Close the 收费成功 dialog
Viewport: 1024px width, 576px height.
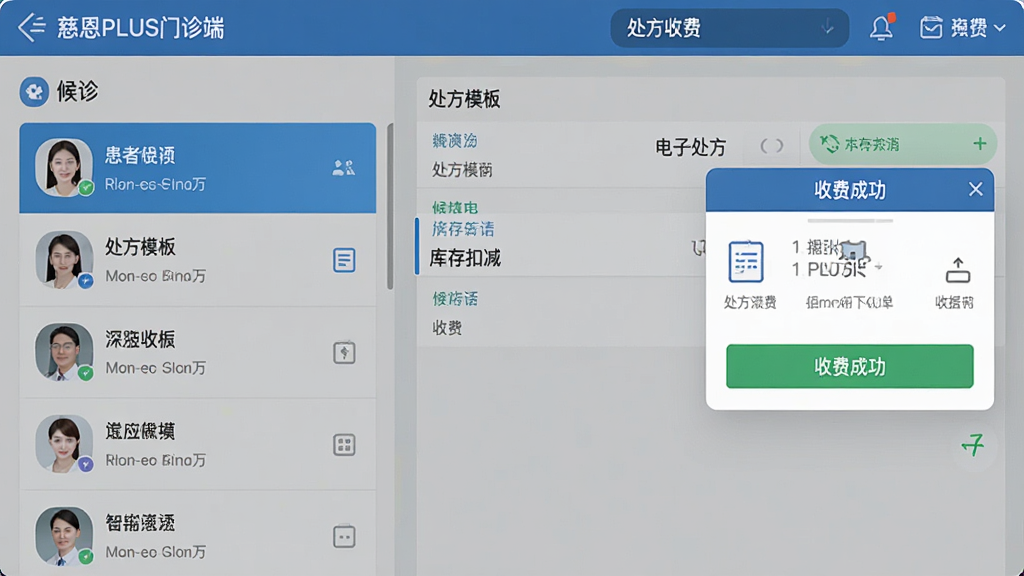click(976, 189)
